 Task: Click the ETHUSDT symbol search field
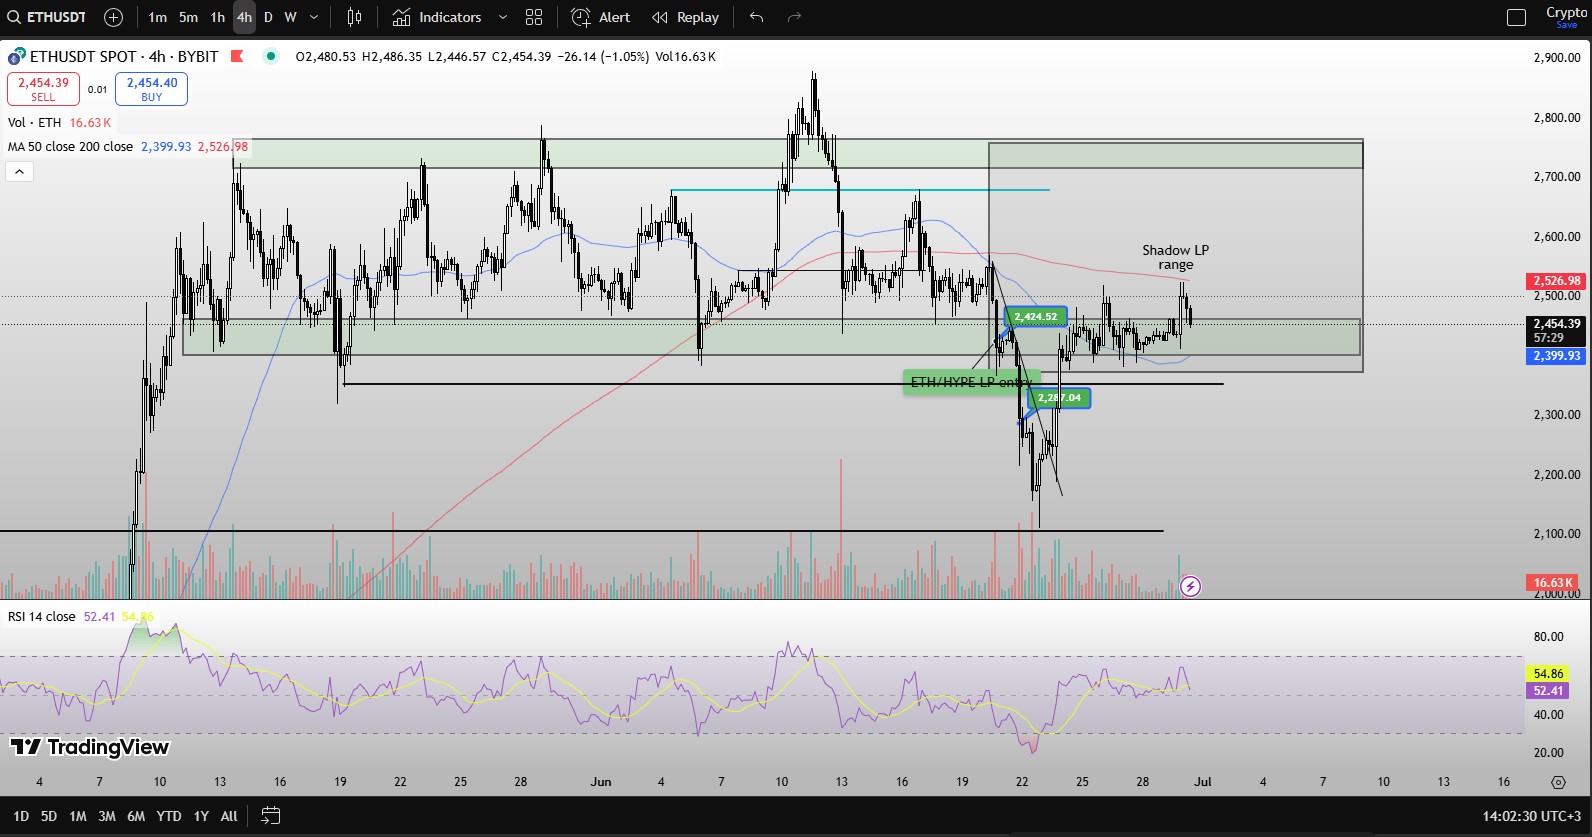coord(48,17)
